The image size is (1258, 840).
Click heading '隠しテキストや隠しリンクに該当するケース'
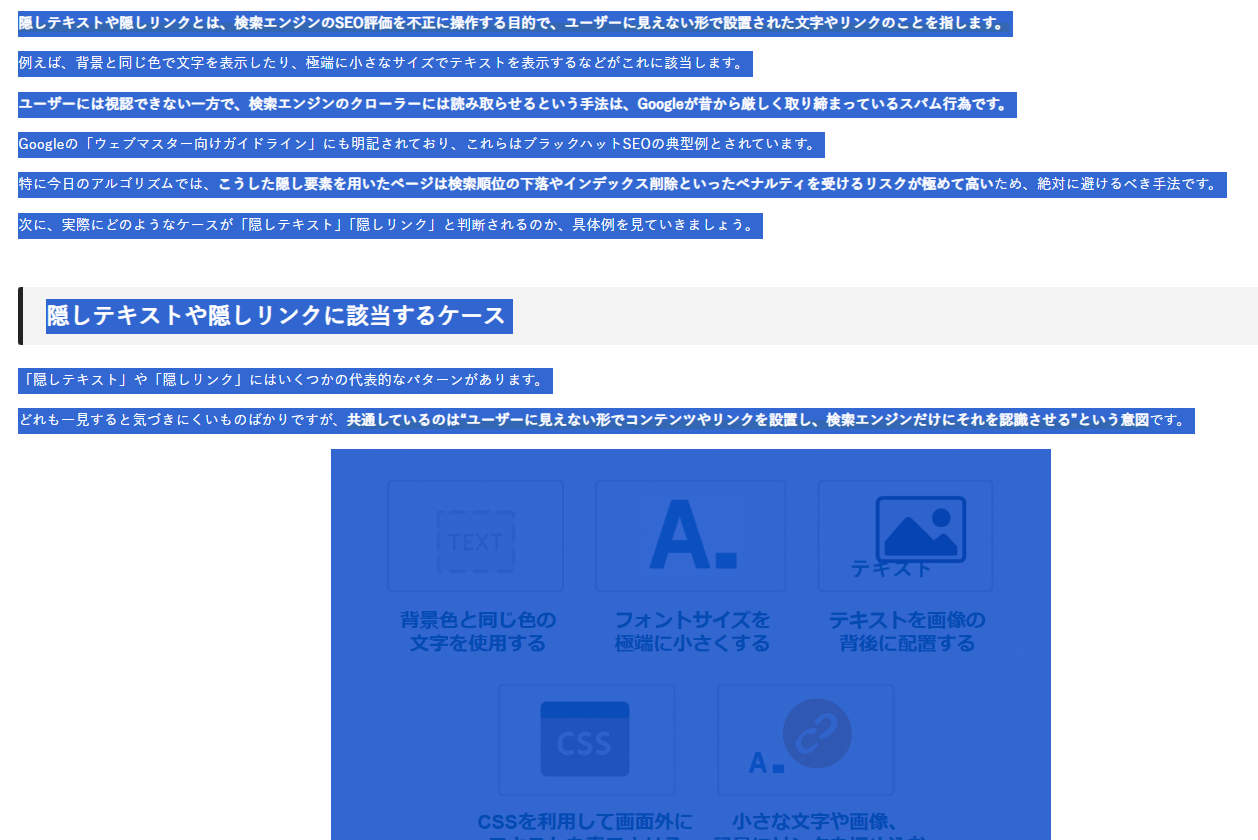pyautogui.click(x=277, y=316)
